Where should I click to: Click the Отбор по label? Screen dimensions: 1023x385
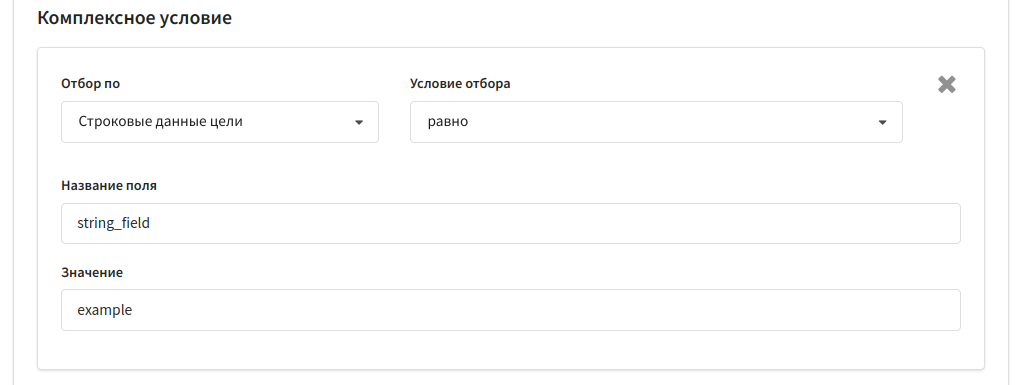click(x=91, y=84)
